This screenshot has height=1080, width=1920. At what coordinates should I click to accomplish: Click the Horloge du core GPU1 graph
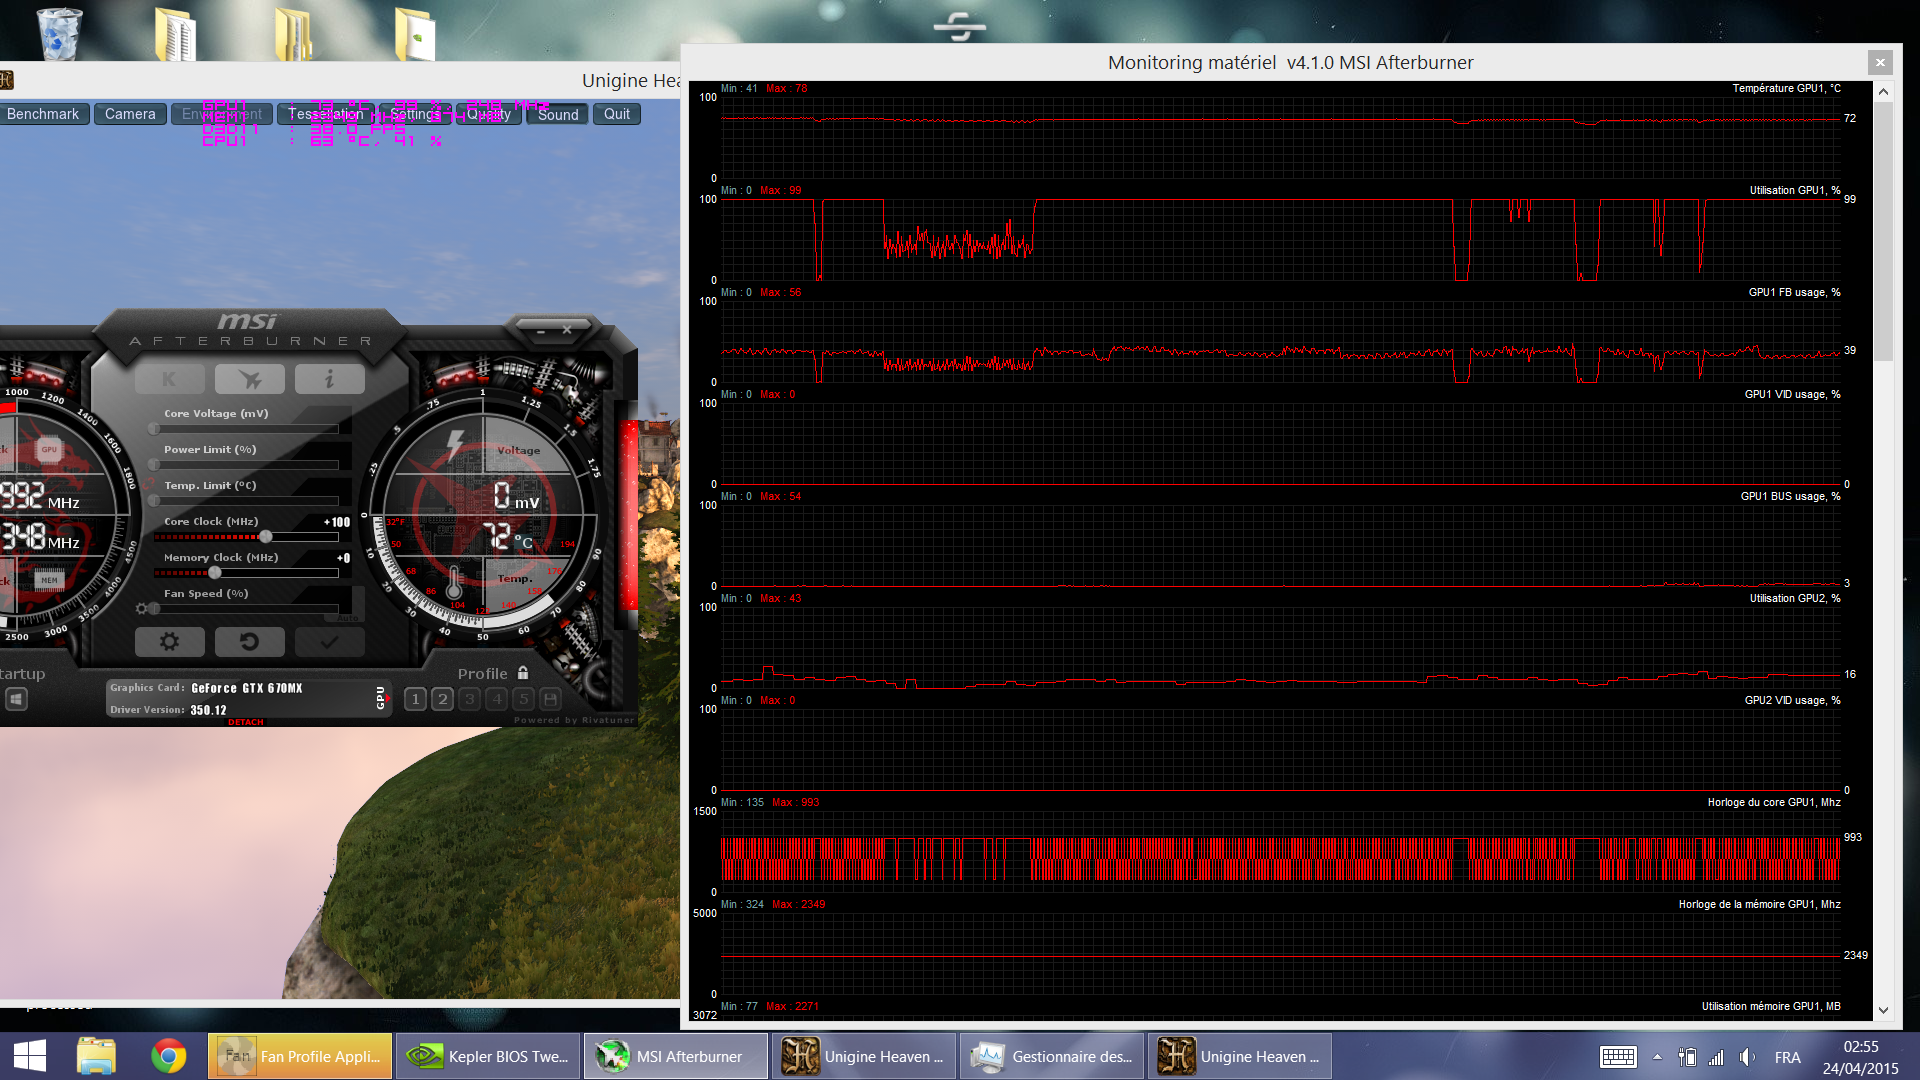[x=1280, y=852]
